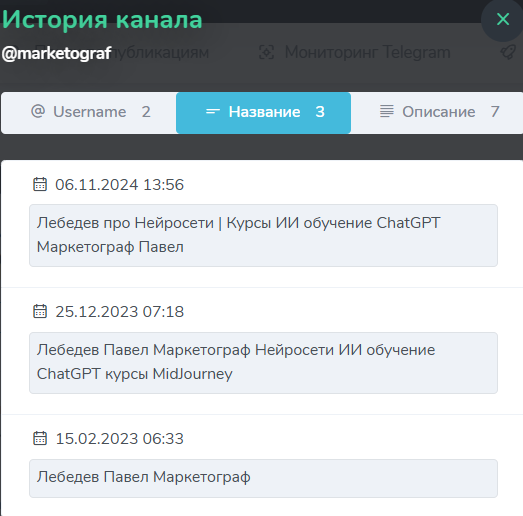Click the @marketograf channel handle

coord(56,53)
